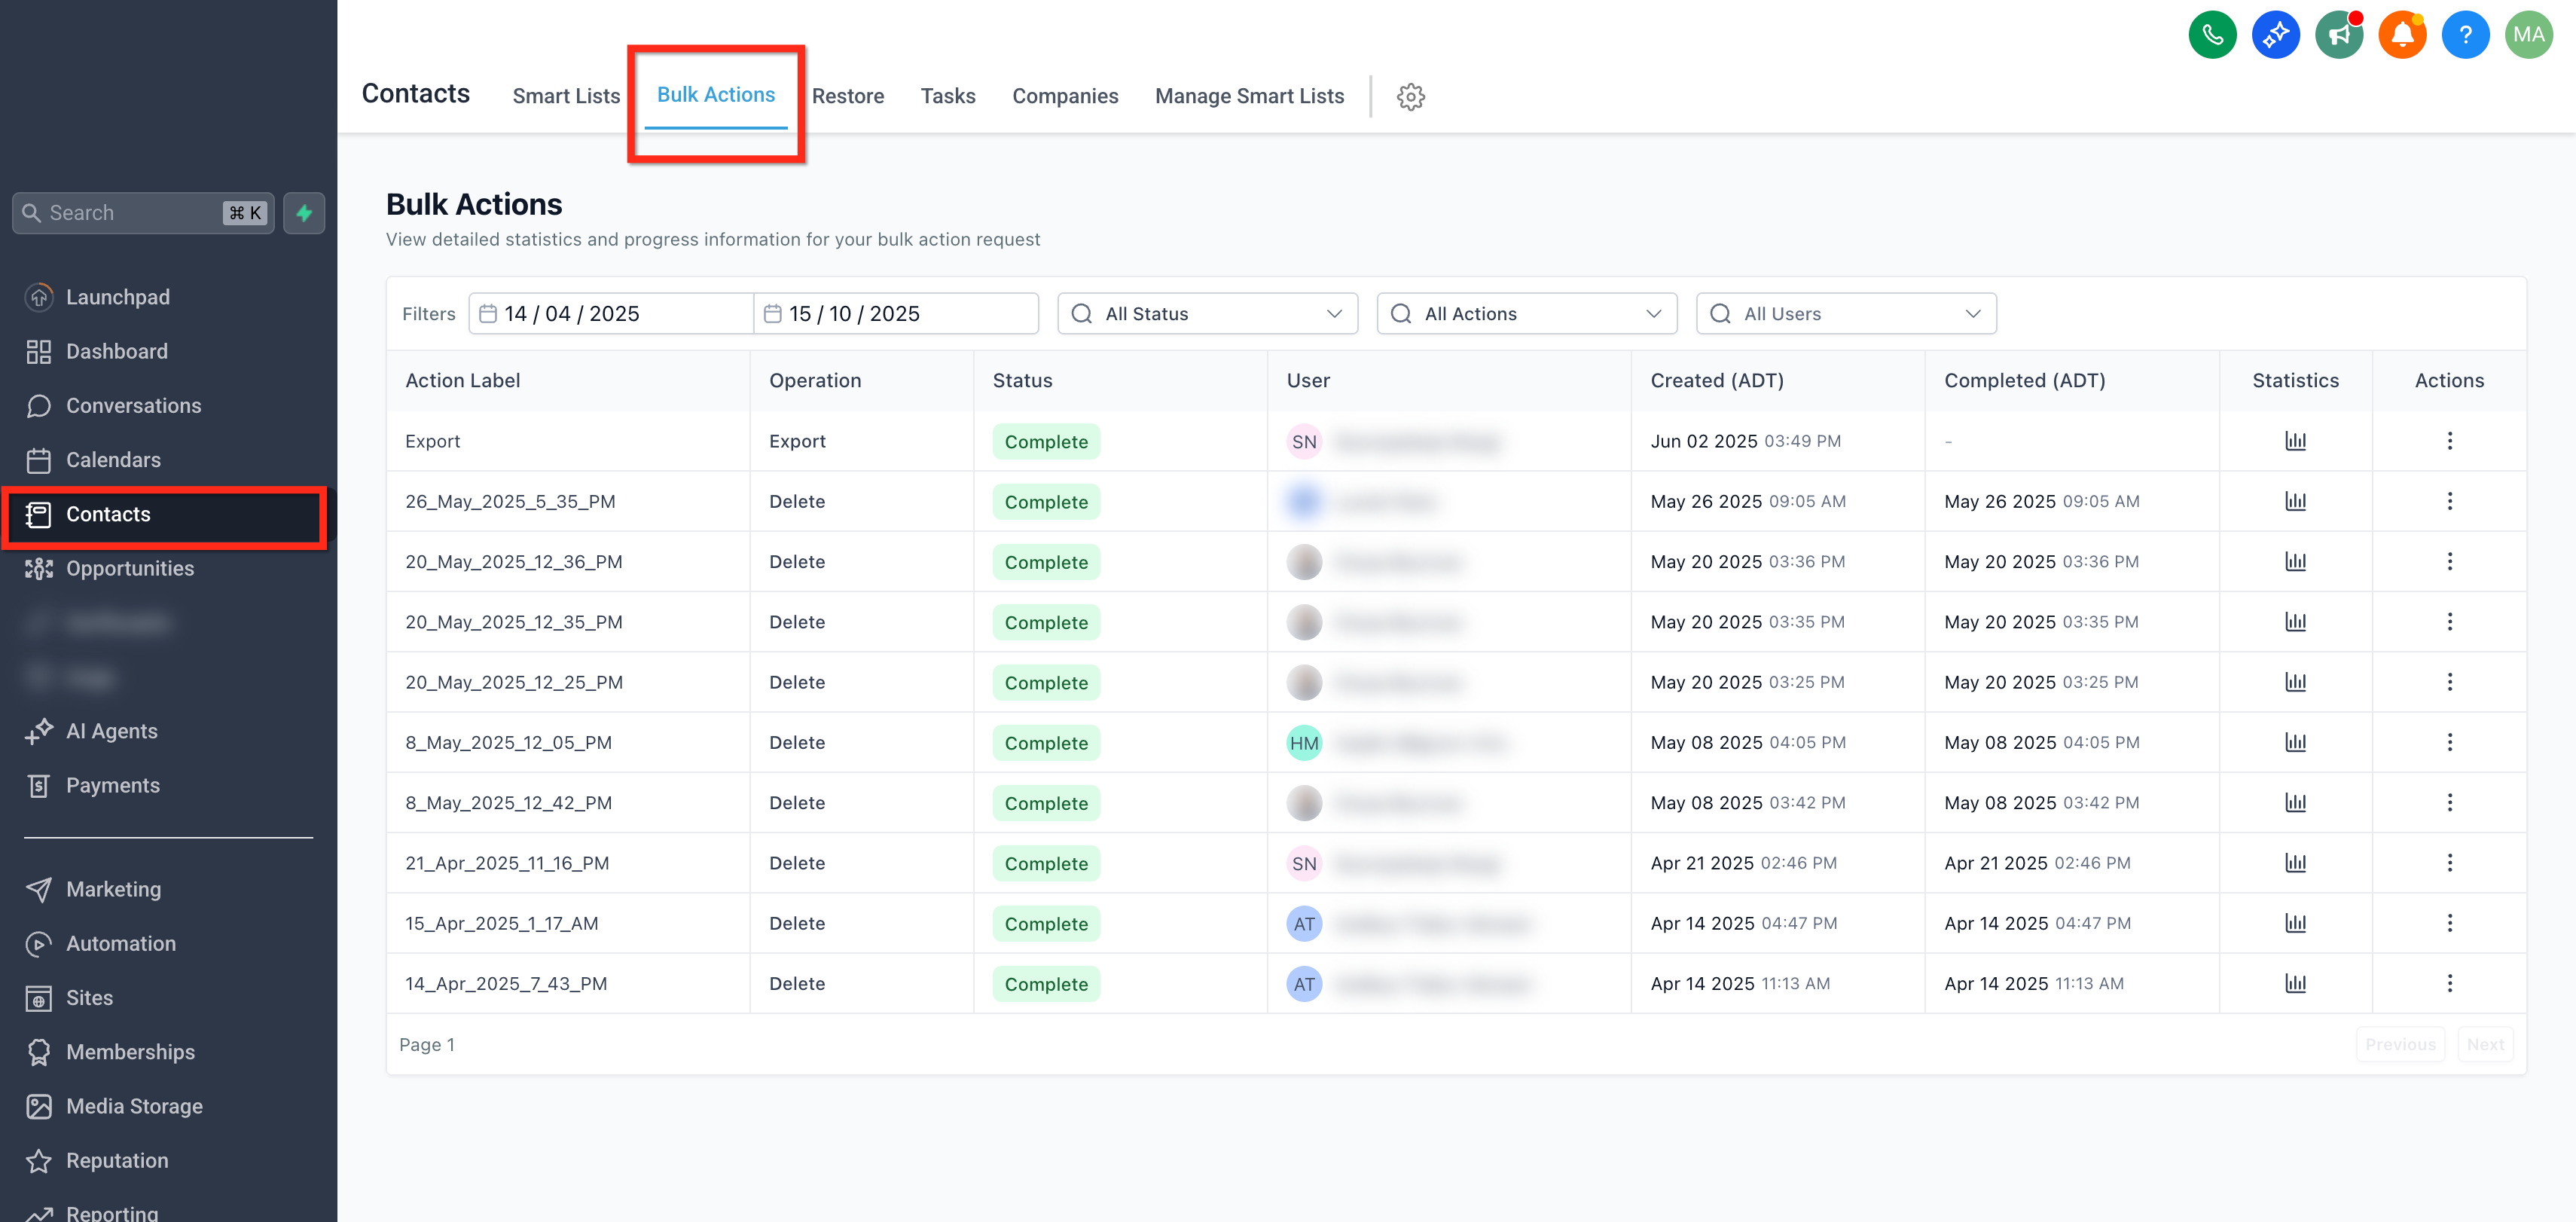Screen dimensions: 2576x1222
Task: Expand the All Actions filter dropdown
Action: tap(1526, 314)
